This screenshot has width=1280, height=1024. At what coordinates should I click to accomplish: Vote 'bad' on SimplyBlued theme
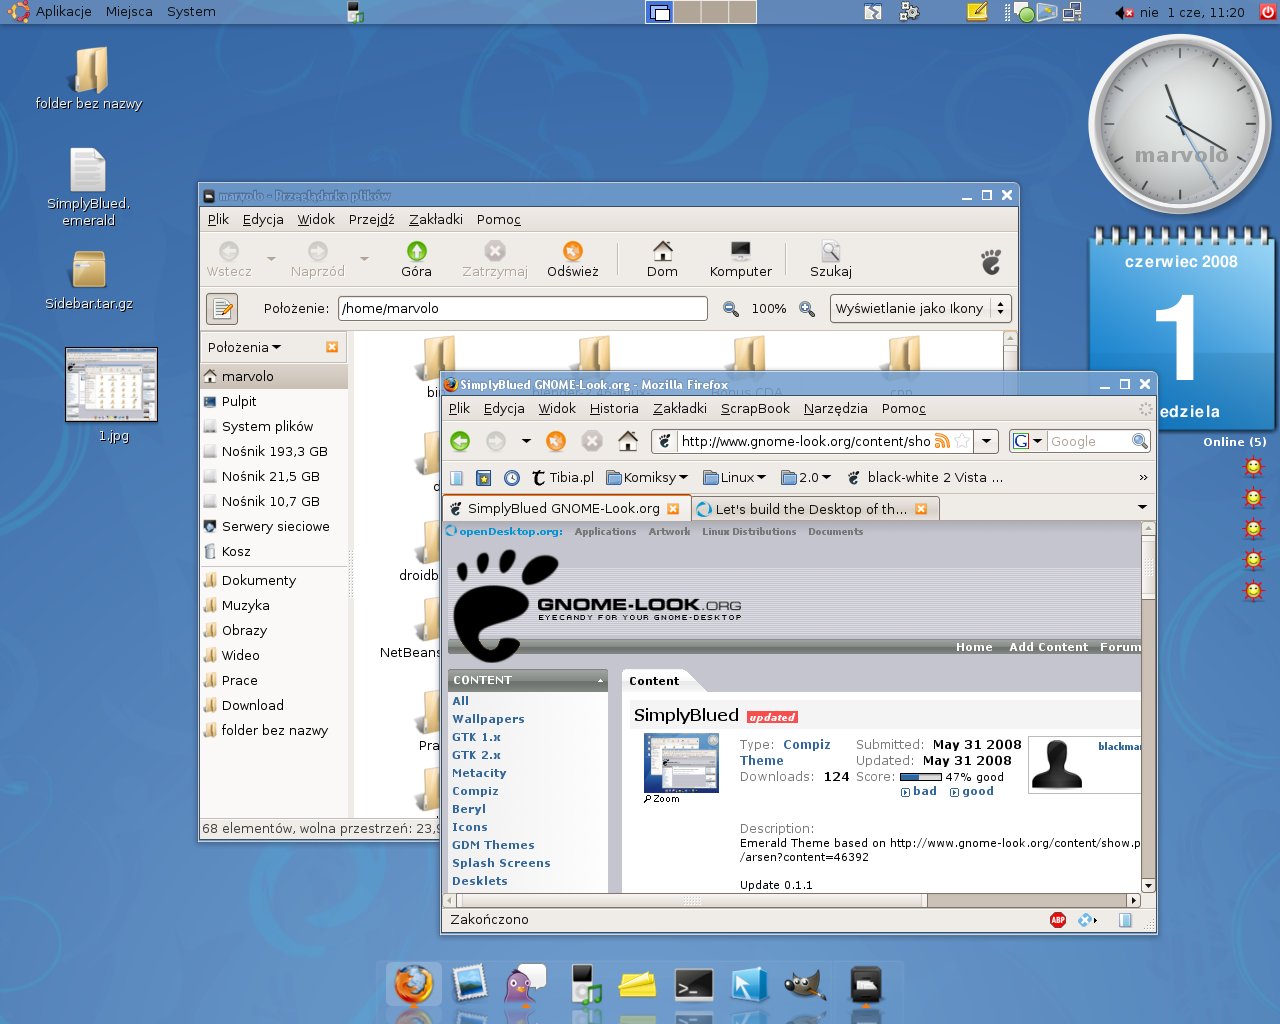[919, 791]
